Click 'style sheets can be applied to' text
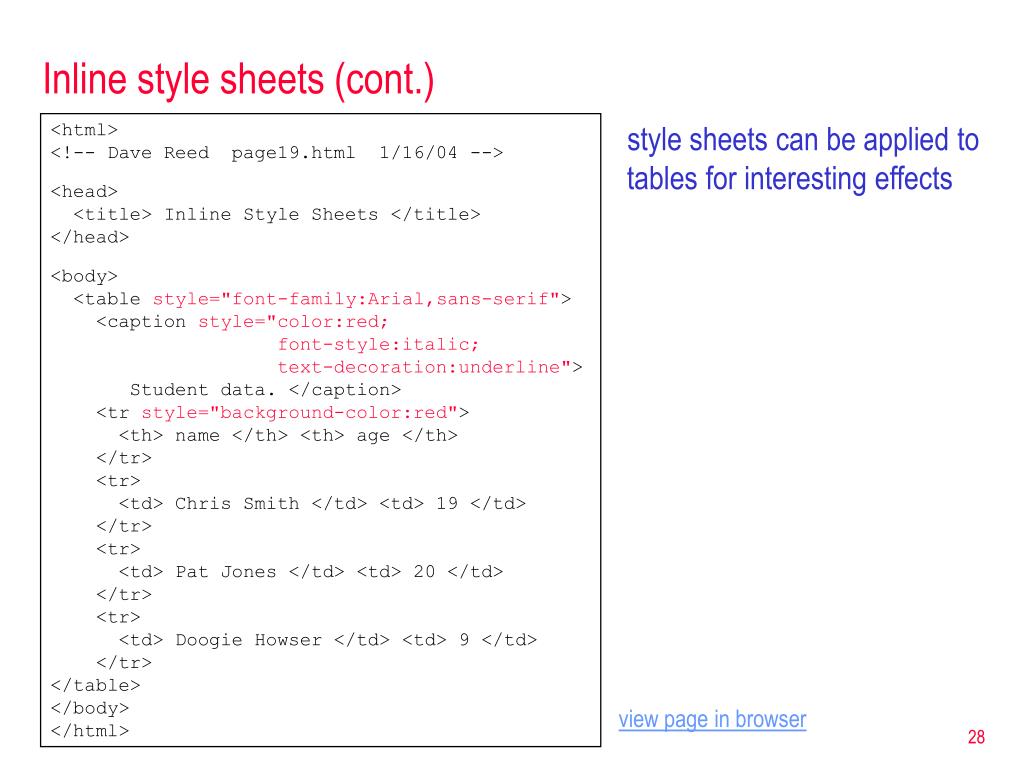The image size is (1023, 780). 803,140
